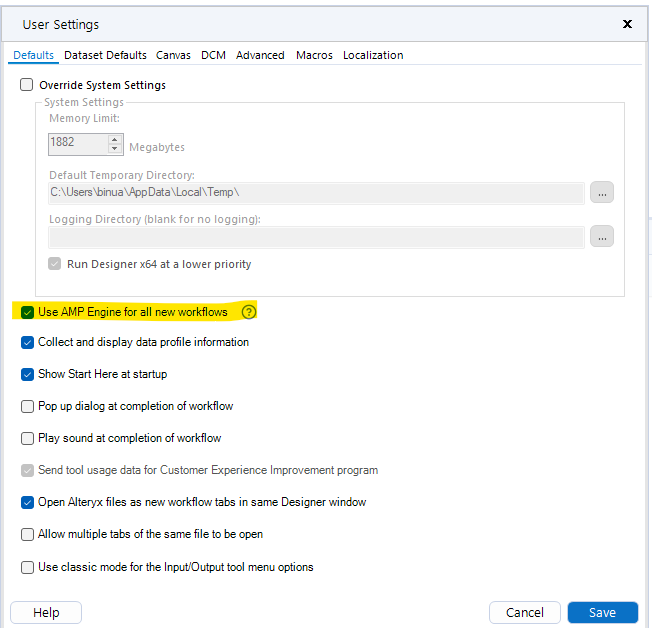Browse for Logging Directory with ellipsis button
Image resolution: width=652 pixels, height=628 pixels.
coord(601,236)
